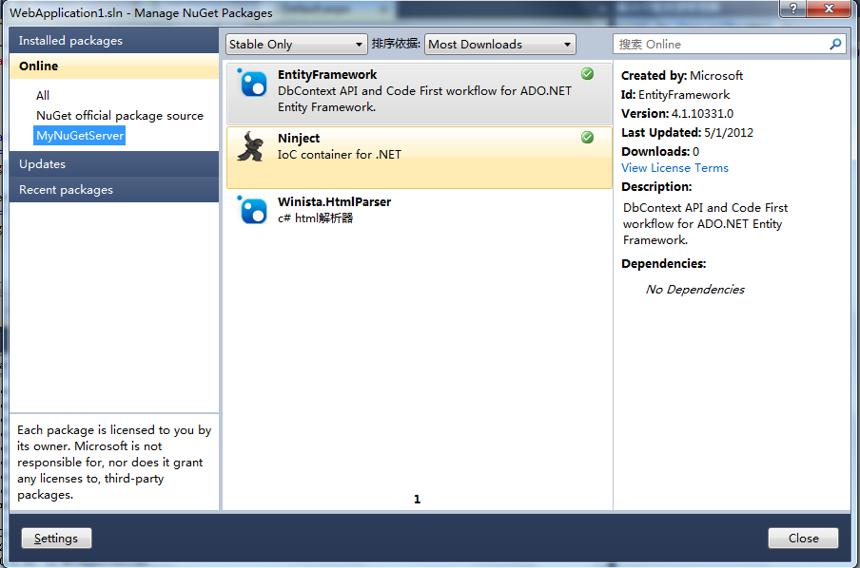
Task: Click the Ninject ninja icon
Action: point(251,146)
